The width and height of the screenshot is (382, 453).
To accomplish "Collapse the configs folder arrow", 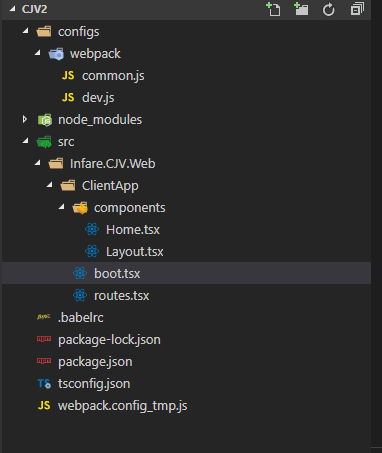I will click(26, 31).
